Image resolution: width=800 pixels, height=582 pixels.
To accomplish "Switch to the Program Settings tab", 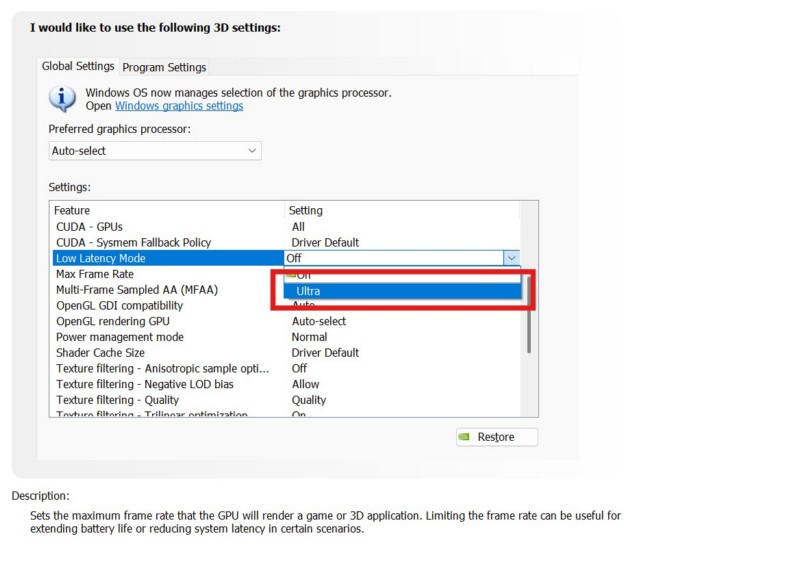I will 164,67.
